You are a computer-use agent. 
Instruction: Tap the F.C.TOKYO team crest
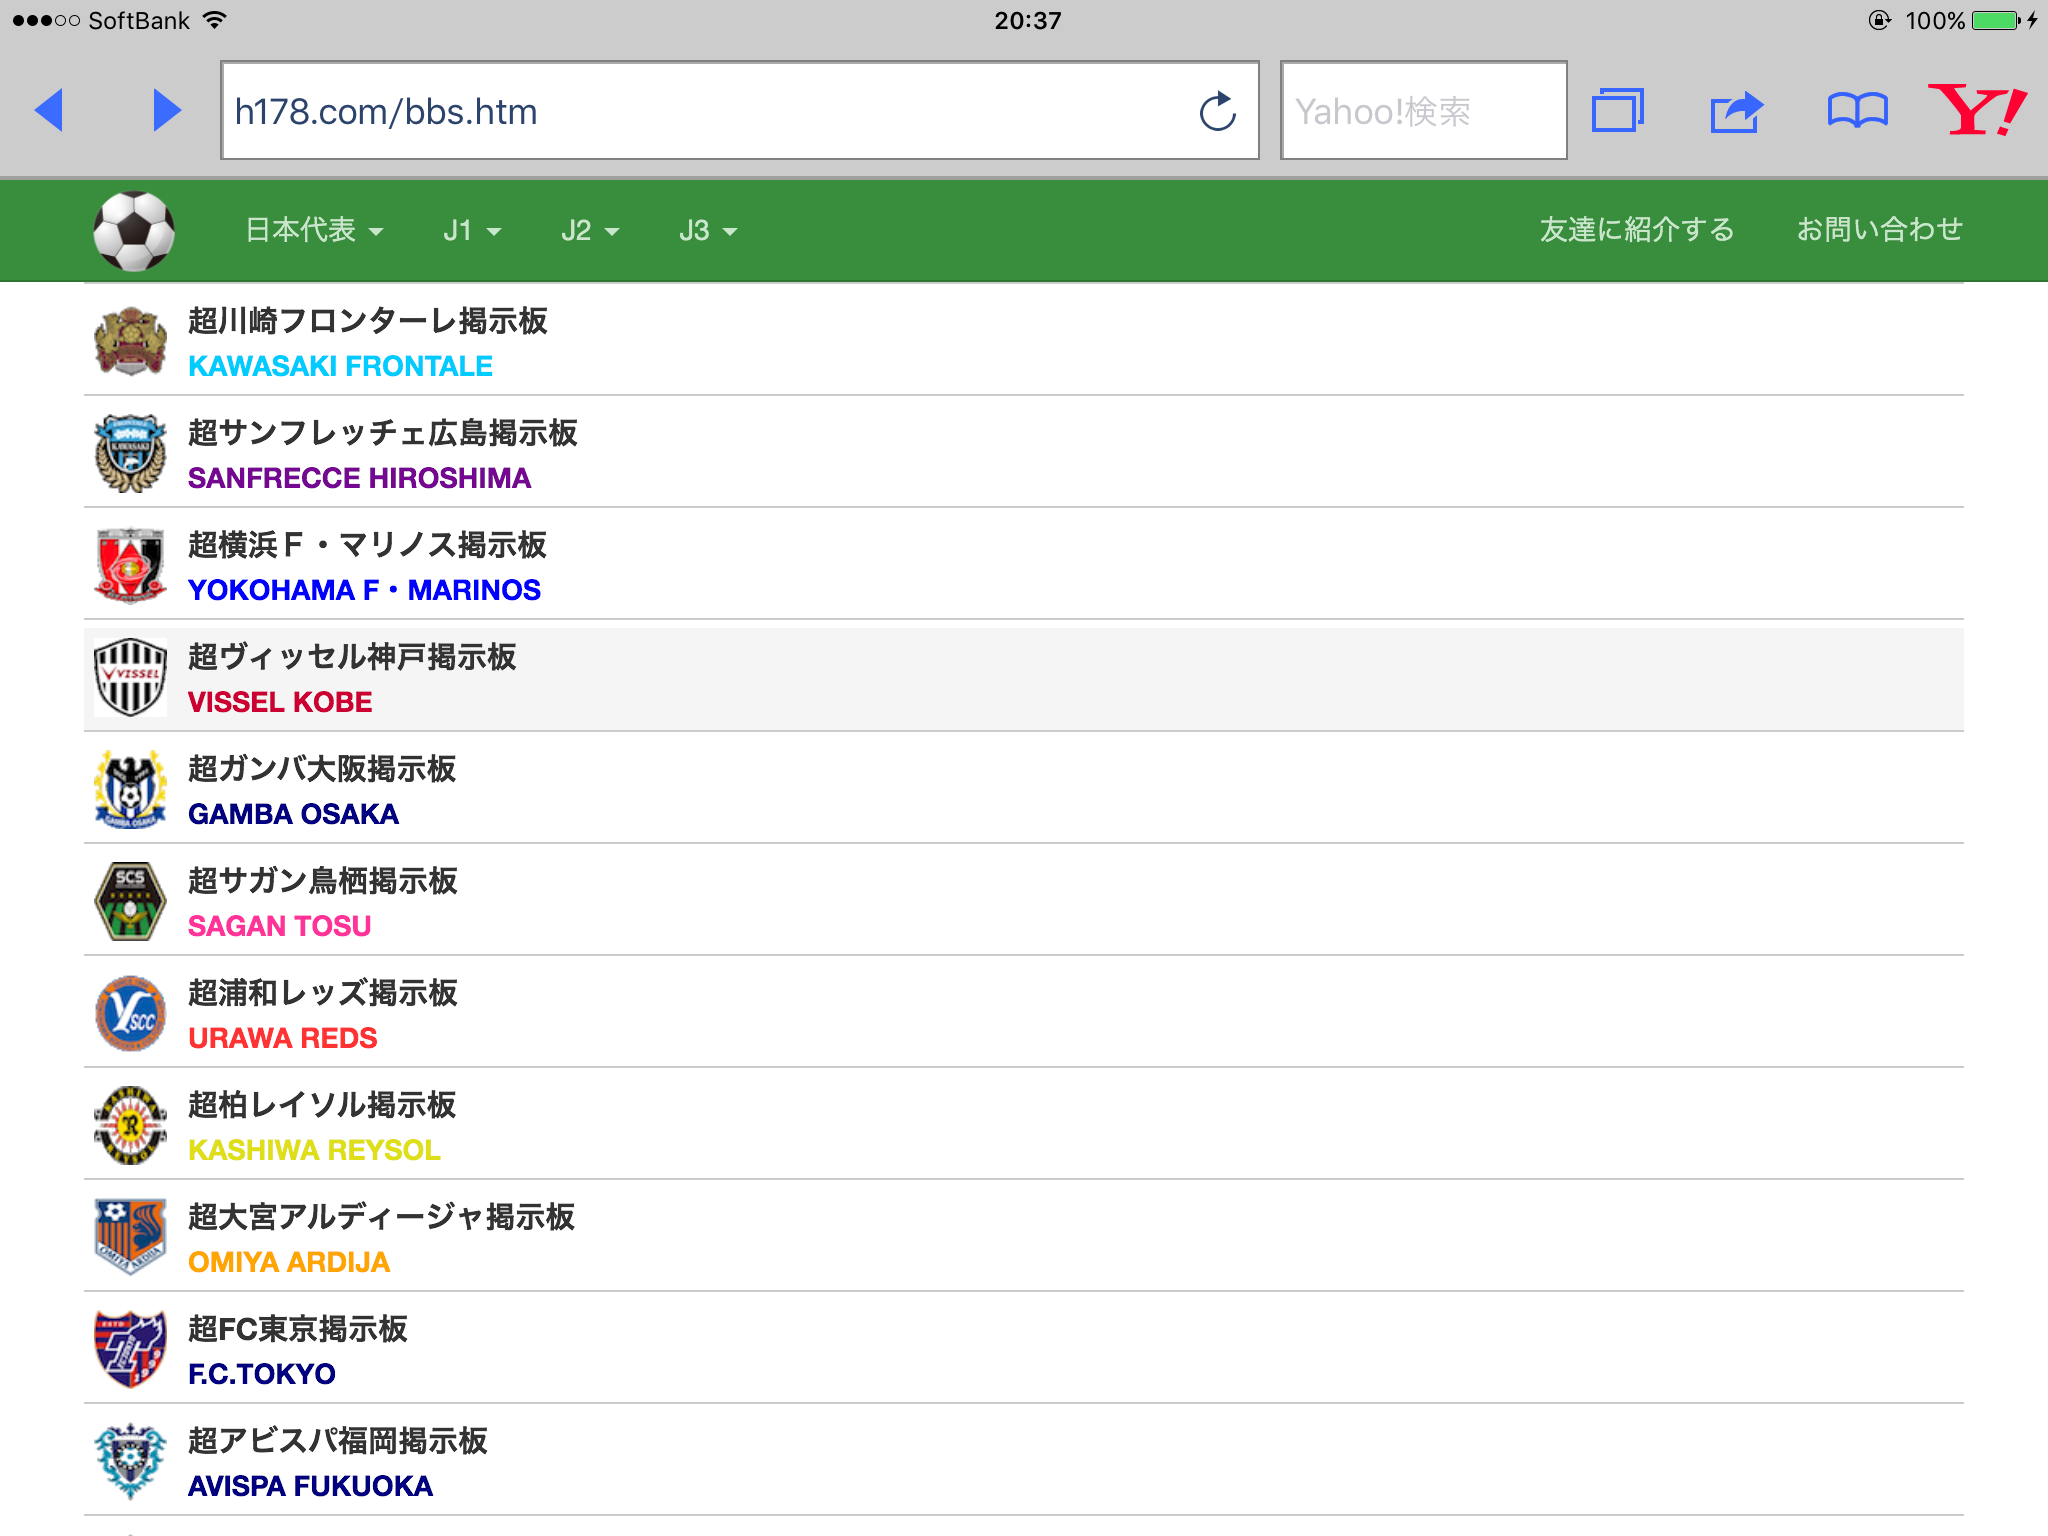[x=130, y=1350]
